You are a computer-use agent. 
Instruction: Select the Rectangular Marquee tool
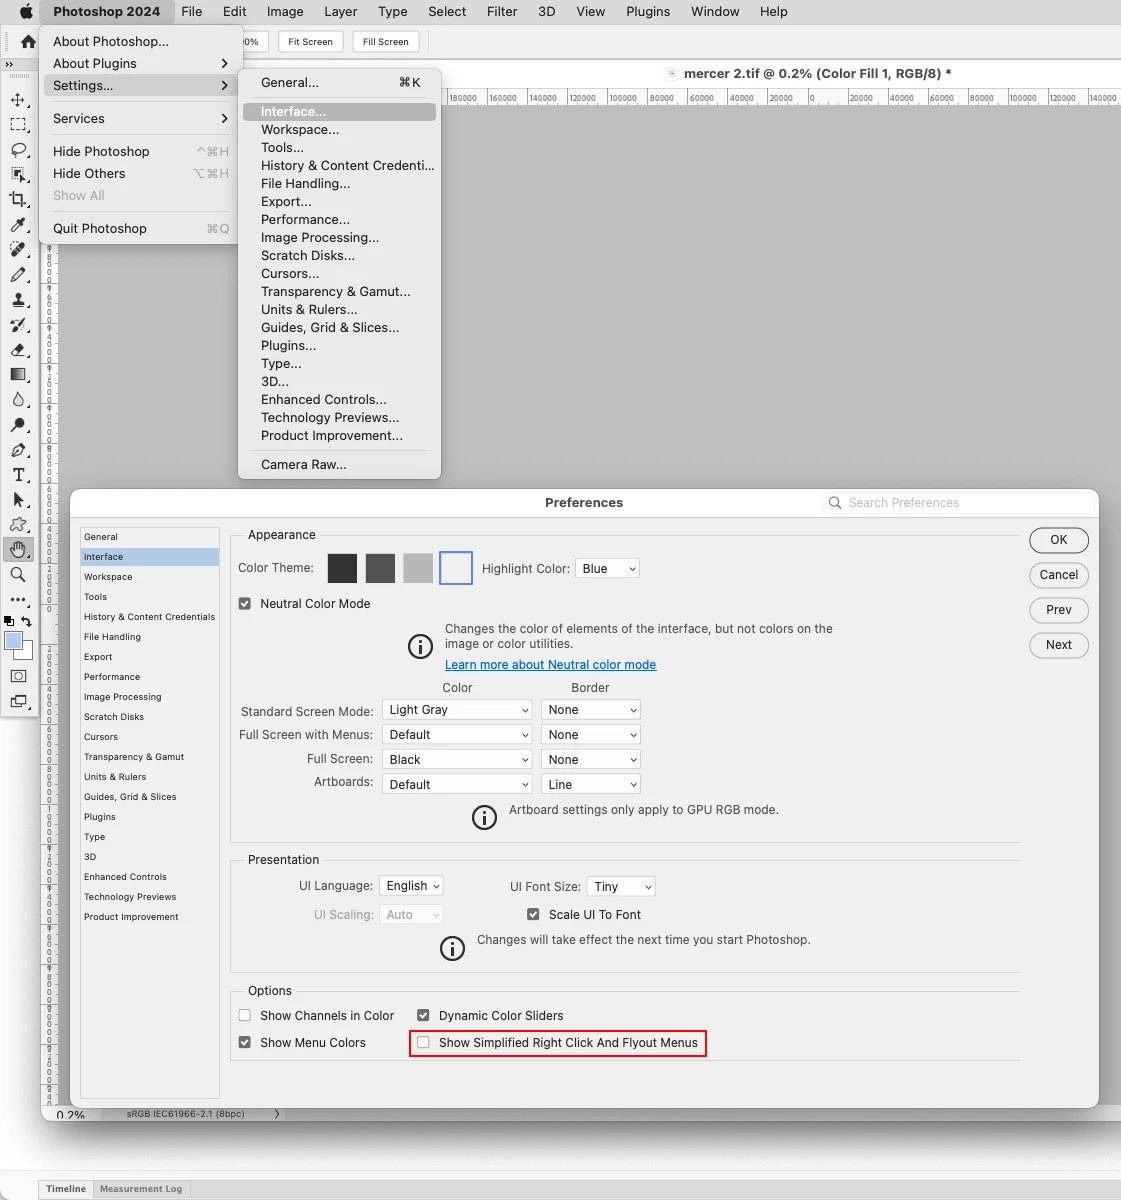pos(18,125)
